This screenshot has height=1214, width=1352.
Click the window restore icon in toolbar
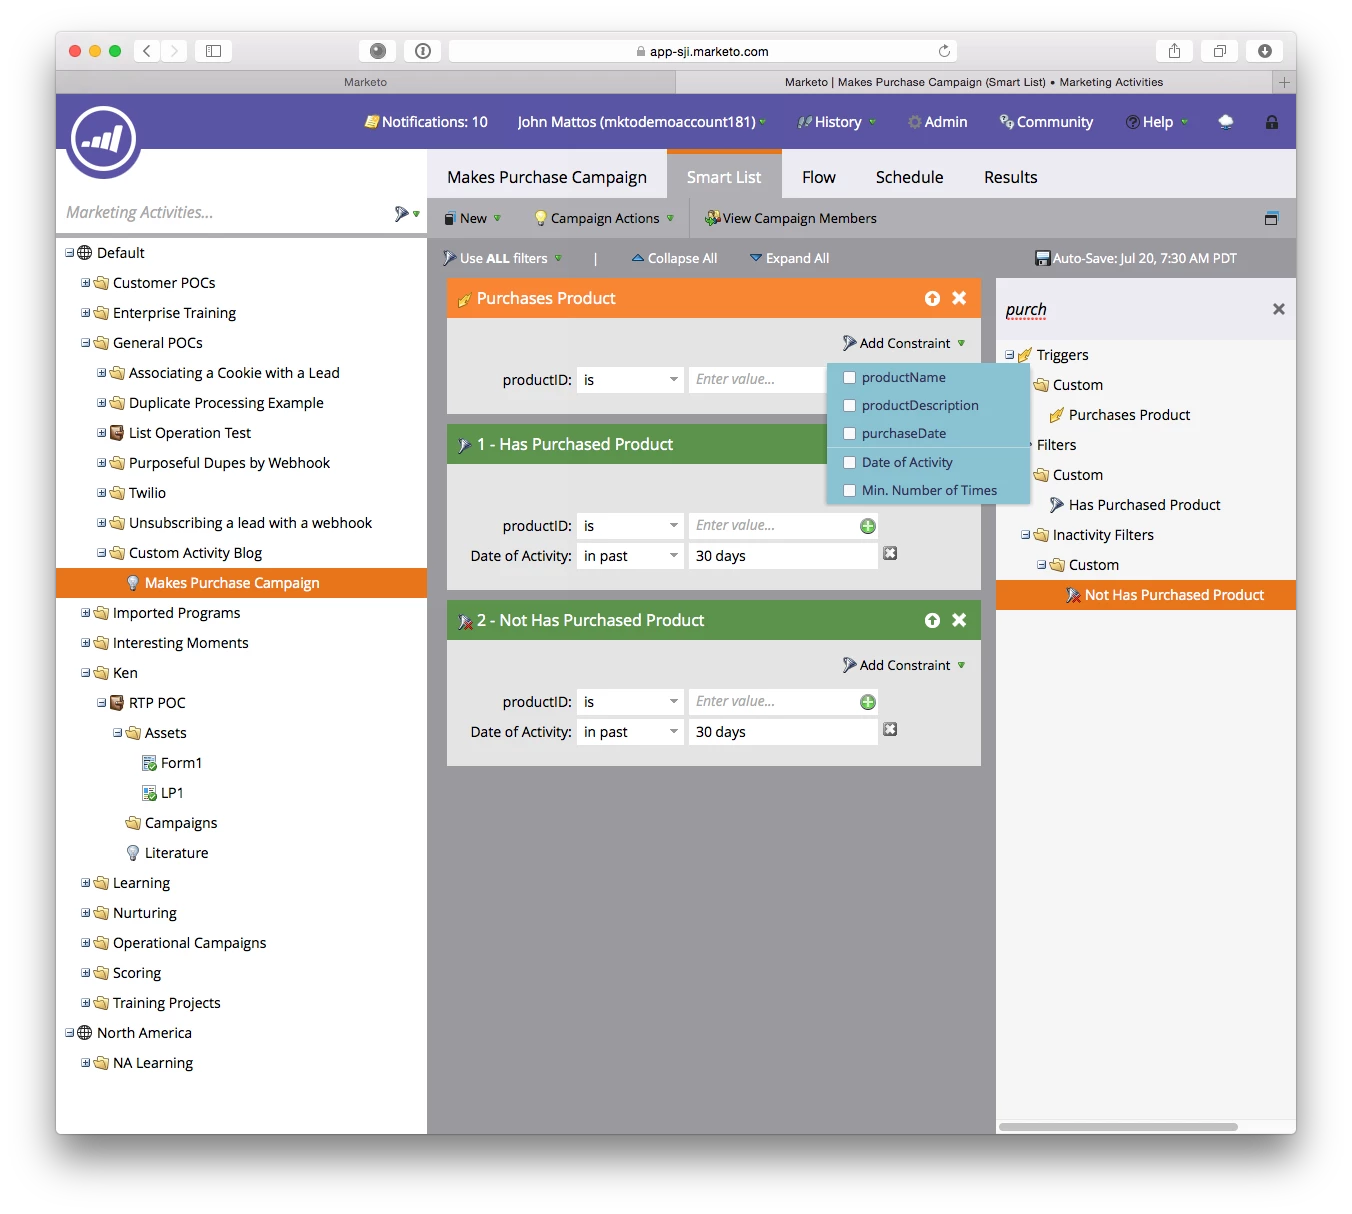1272,218
